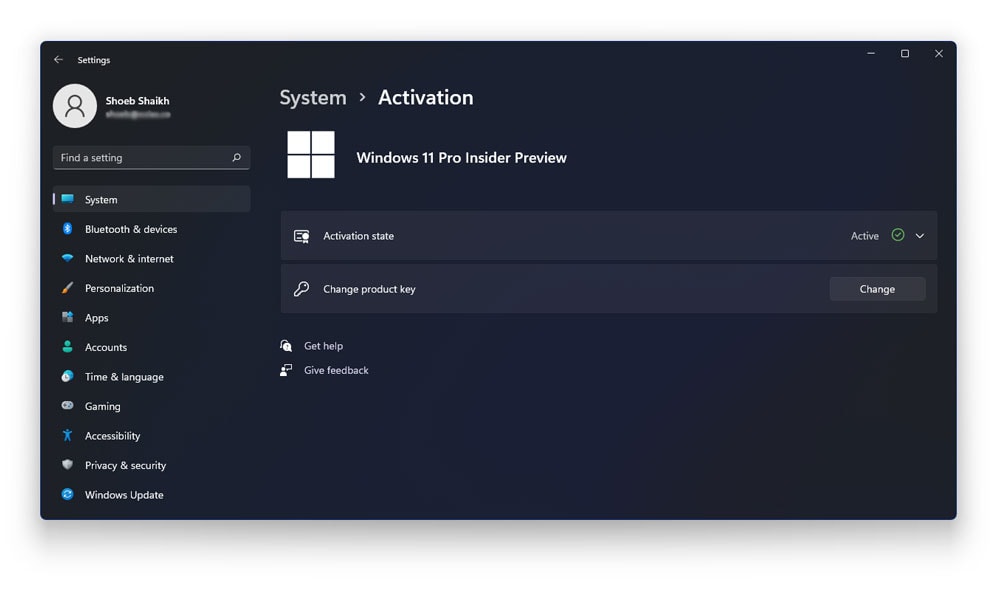Go back using the Settings back arrow
The image size is (994, 600).
pyautogui.click(x=58, y=60)
